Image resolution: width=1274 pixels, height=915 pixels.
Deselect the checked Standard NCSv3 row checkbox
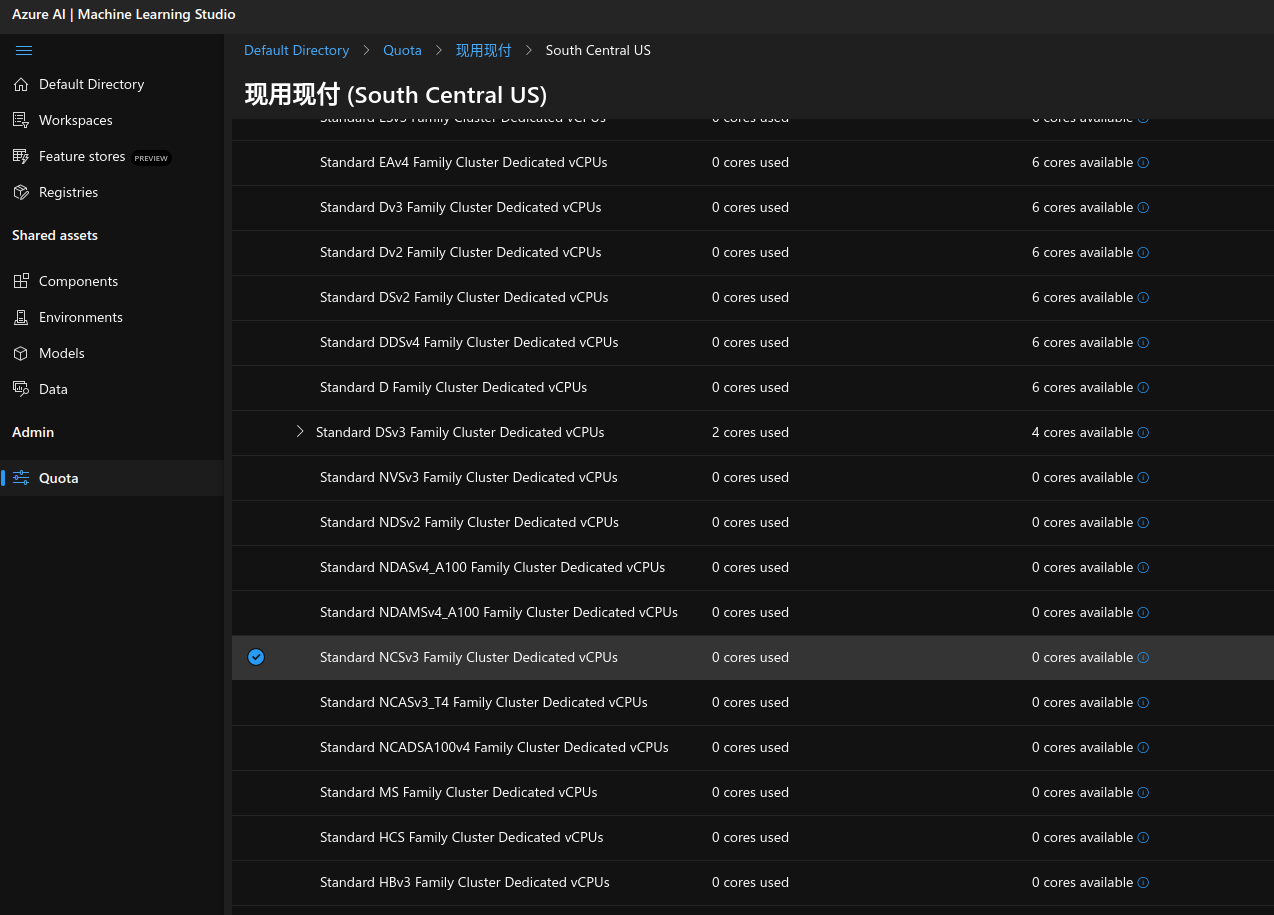tap(256, 657)
